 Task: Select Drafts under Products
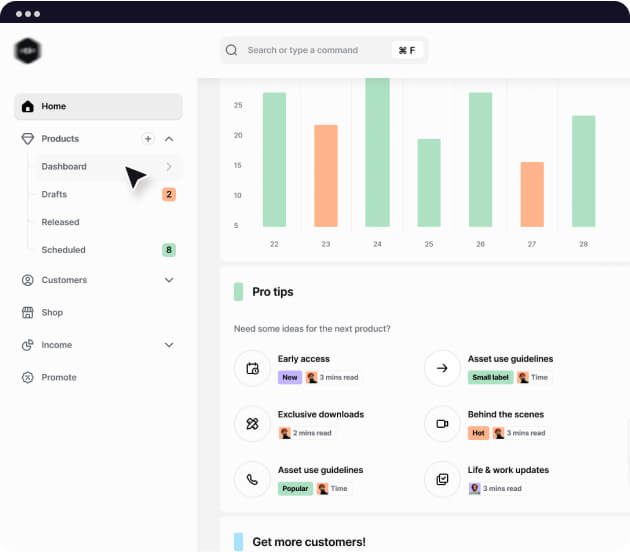pos(55,194)
